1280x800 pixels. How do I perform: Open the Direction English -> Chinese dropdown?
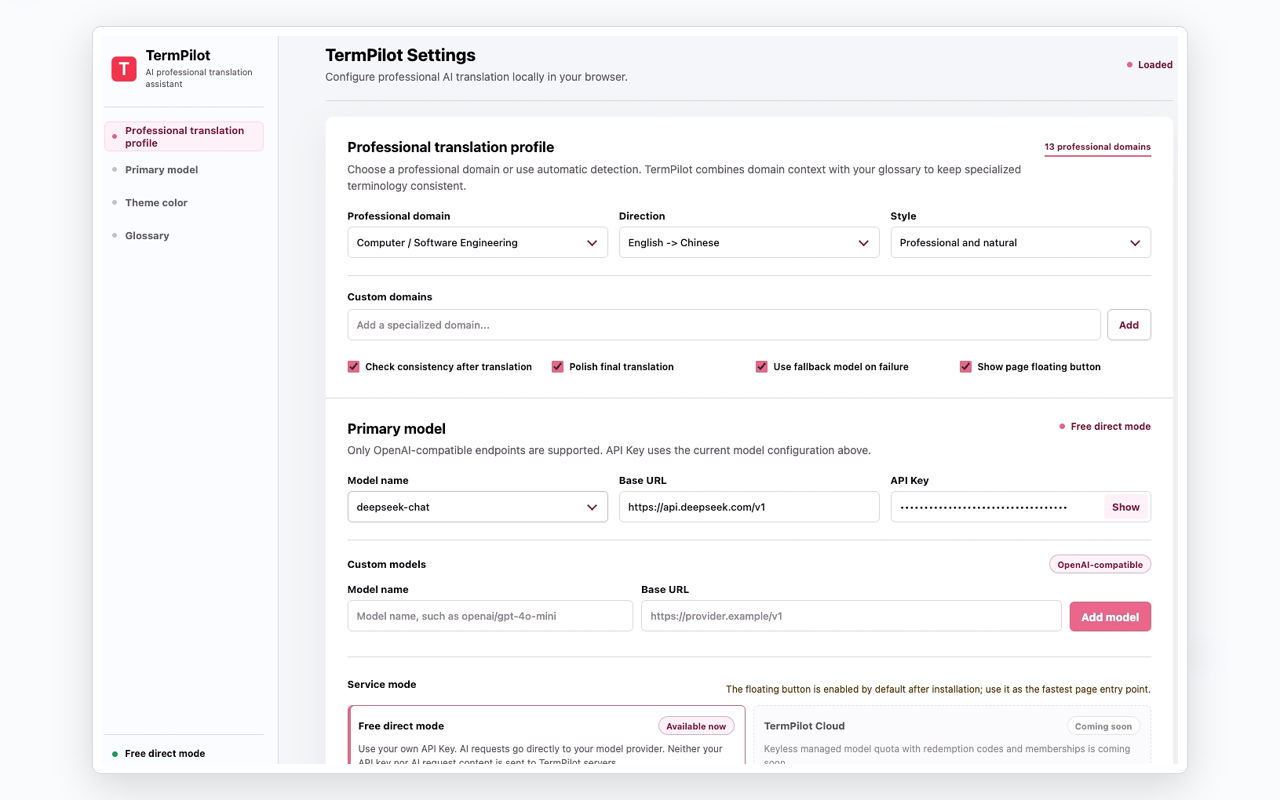tap(749, 243)
